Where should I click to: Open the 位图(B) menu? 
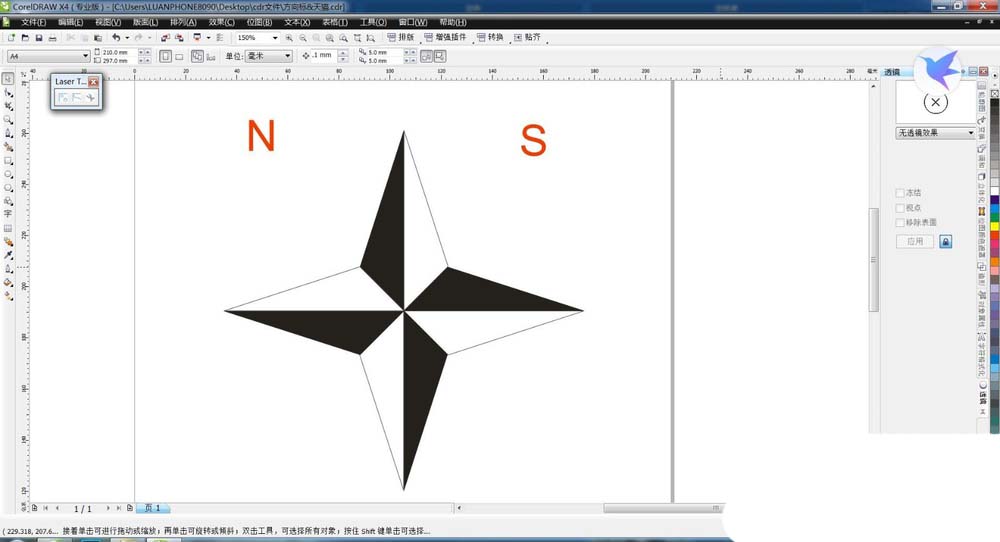pos(260,21)
